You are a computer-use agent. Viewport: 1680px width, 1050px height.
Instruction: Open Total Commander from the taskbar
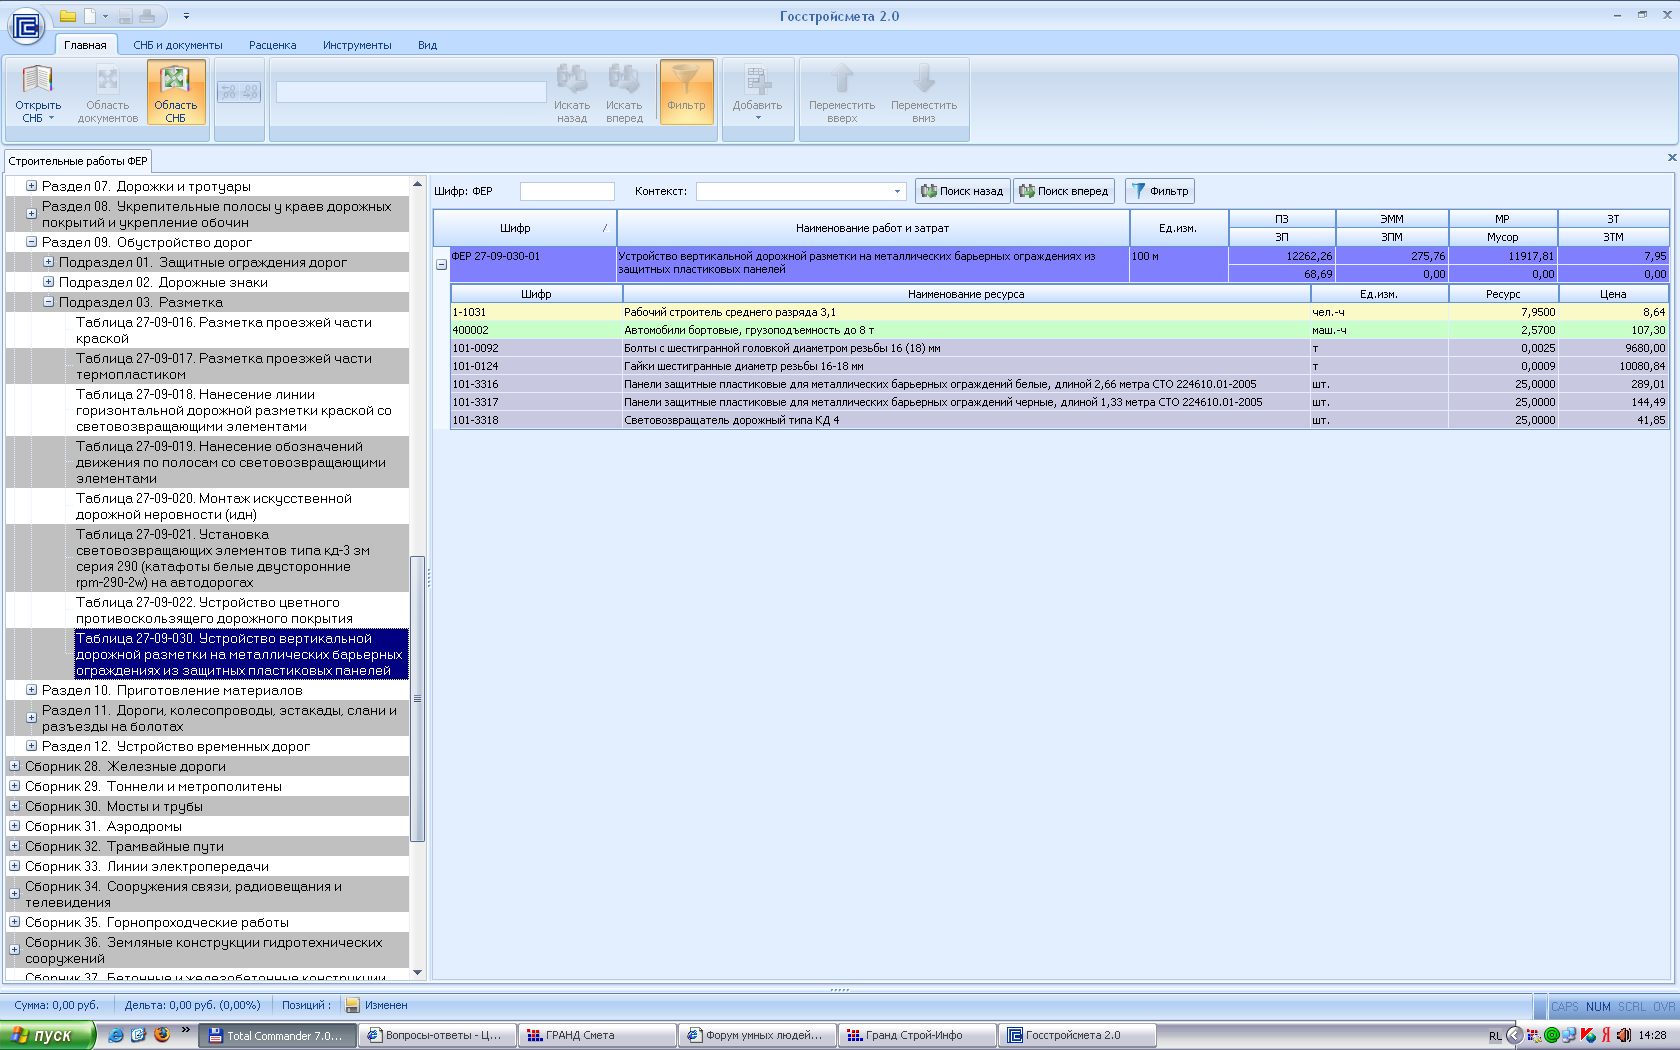coord(277,1035)
